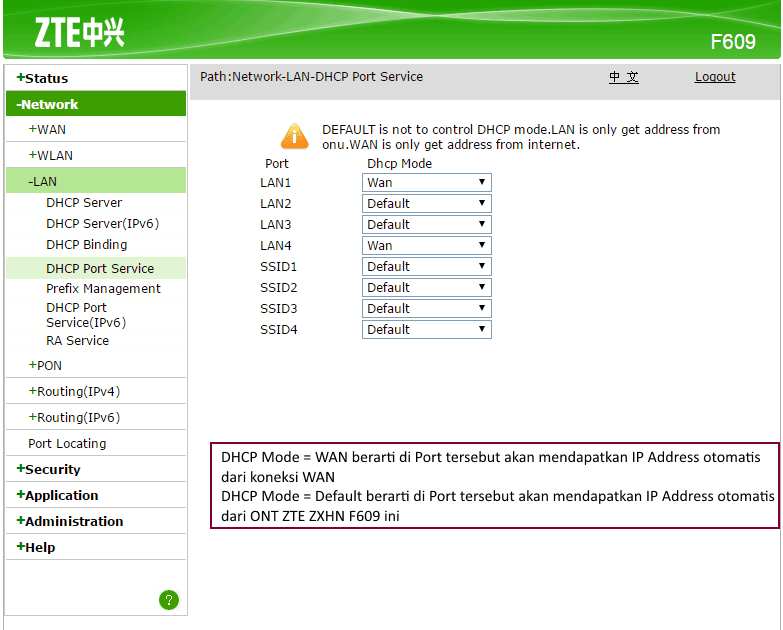This screenshot has height=630, width=783.
Task: Switch language to Chinese (中文)
Action: click(624, 77)
